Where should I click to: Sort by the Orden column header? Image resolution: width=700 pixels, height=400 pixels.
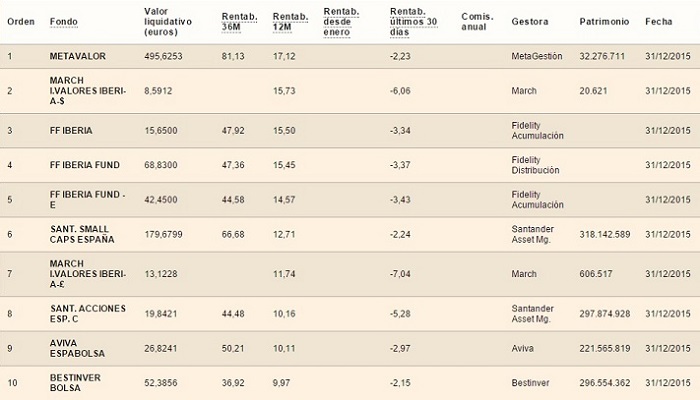coord(20,20)
